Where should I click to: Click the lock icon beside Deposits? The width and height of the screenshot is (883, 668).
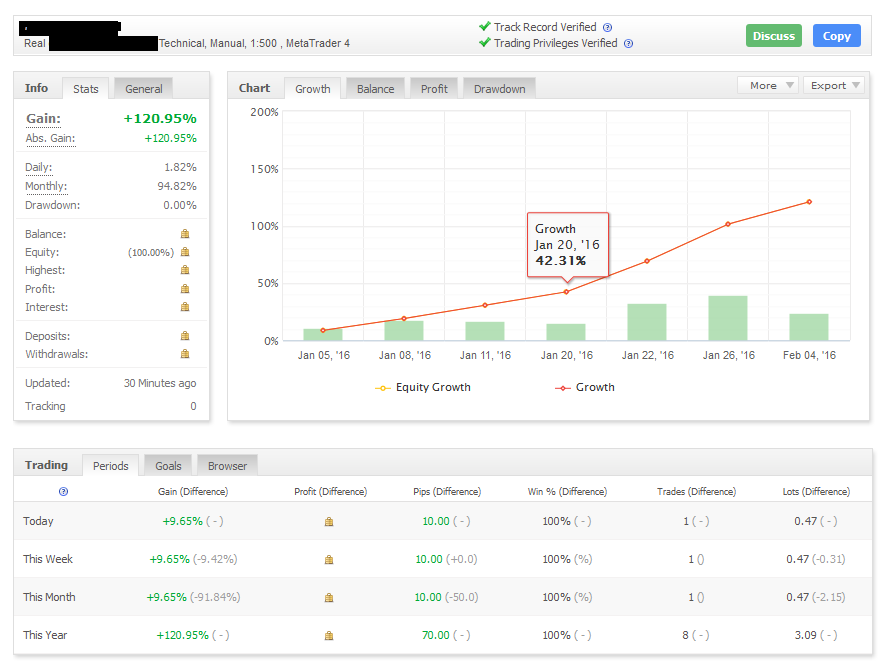pyautogui.click(x=184, y=337)
